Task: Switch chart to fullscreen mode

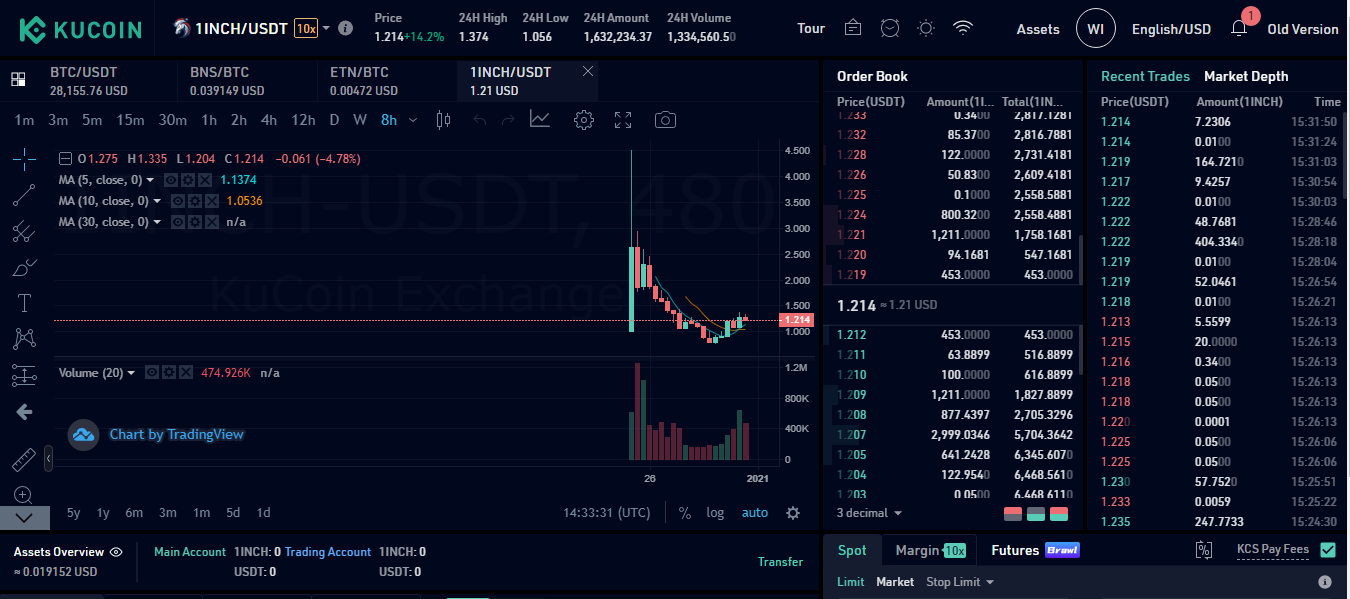Action: point(623,120)
